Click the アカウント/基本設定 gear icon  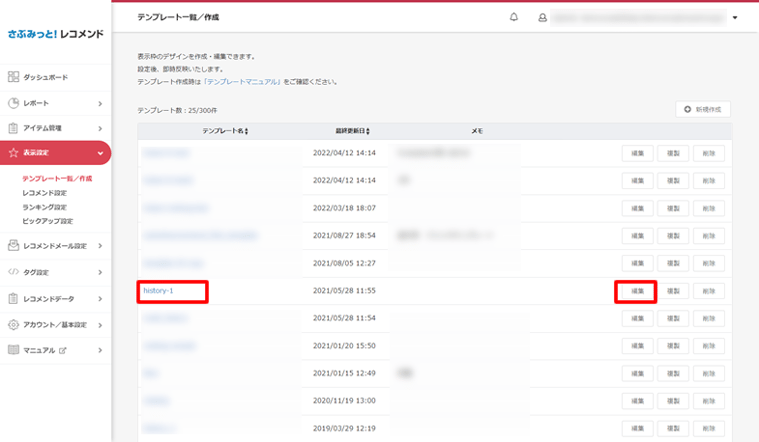pyautogui.click(x=13, y=324)
